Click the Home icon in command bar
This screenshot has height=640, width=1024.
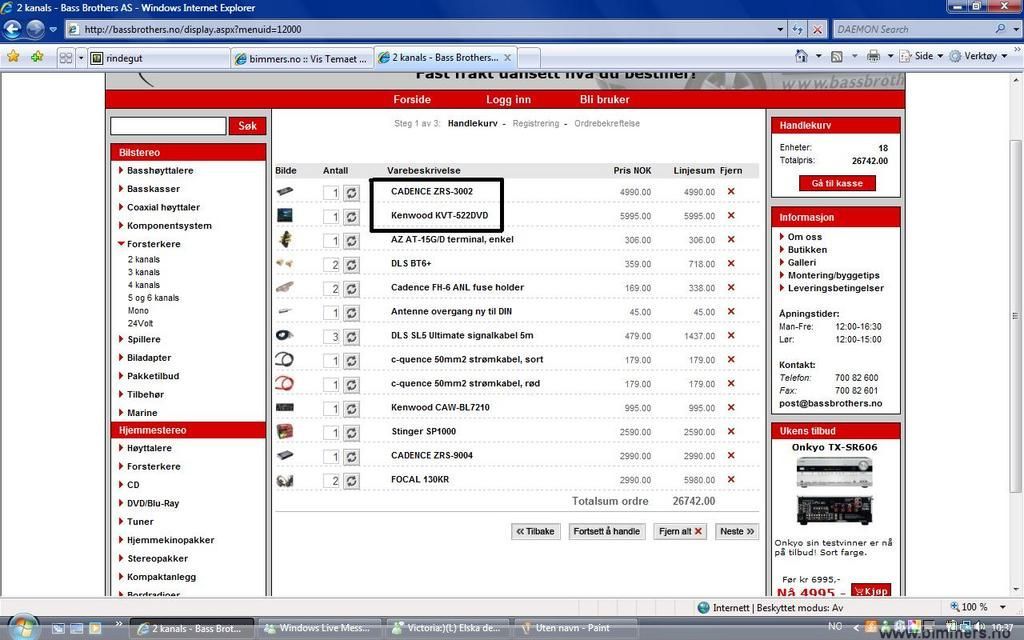click(801, 56)
